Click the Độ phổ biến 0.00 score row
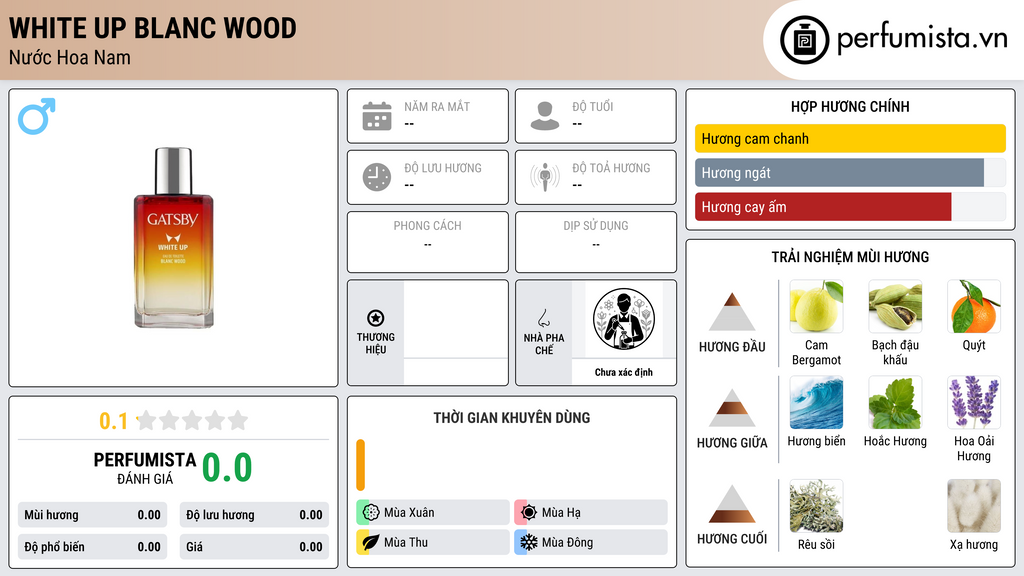This screenshot has height=576, width=1024. point(92,547)
